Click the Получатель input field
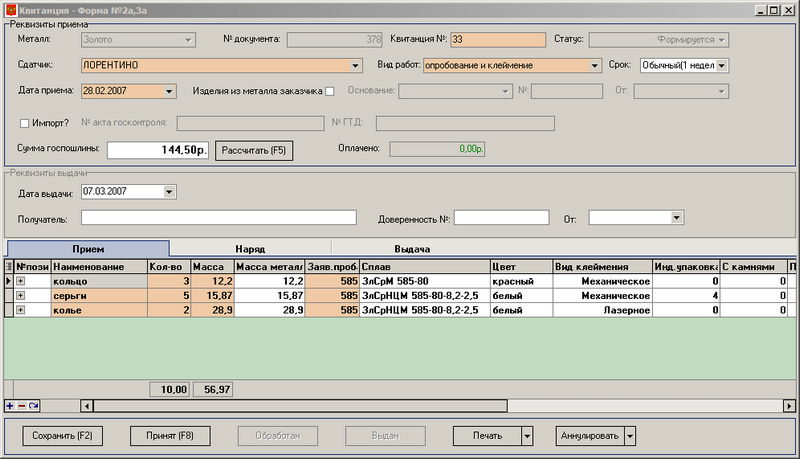 coord(218,218)
